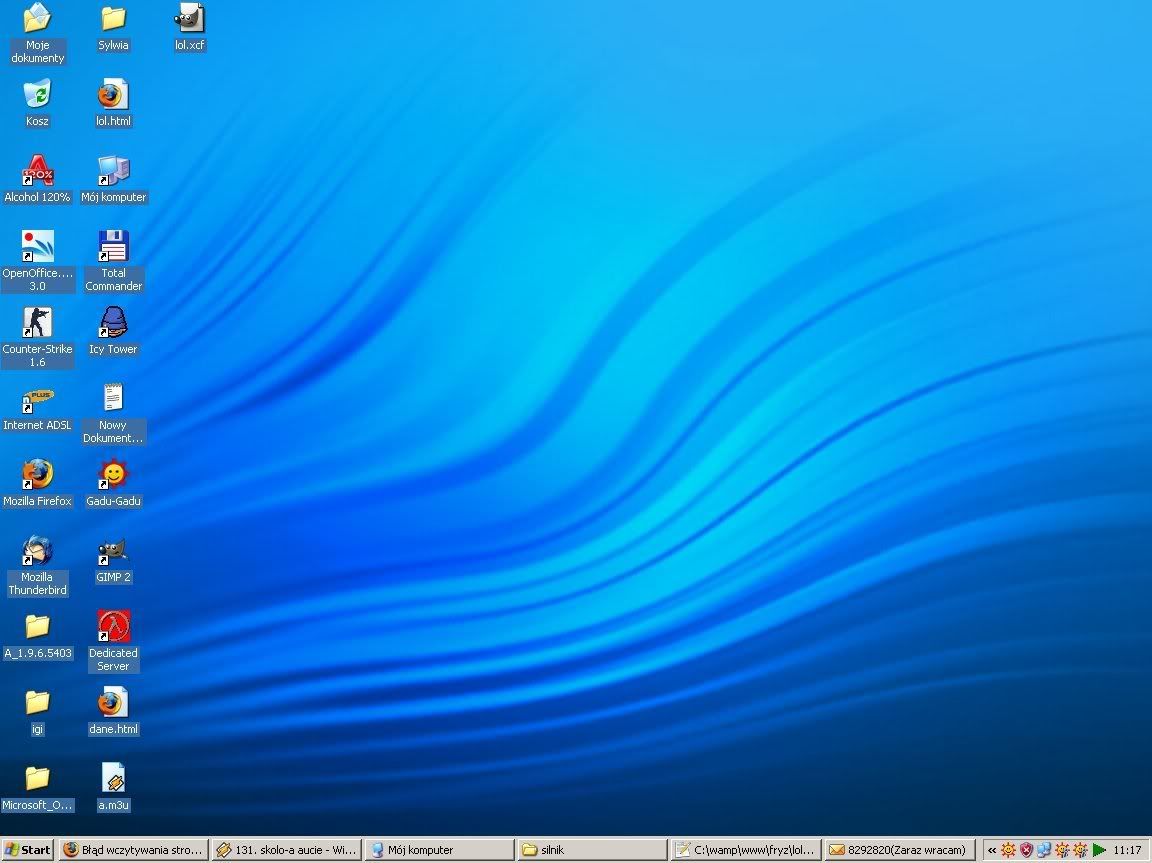Click the green play arrow tray icon
Screen dimensions: 1152x863
click(x=1099, y=850)
